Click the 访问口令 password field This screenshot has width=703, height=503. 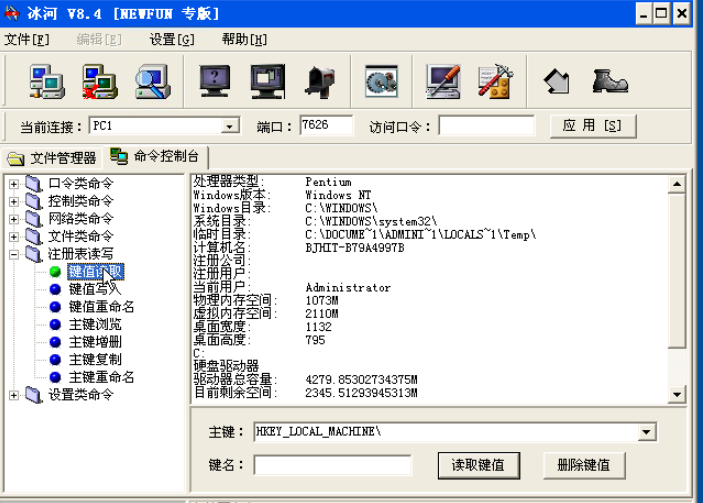486,125
